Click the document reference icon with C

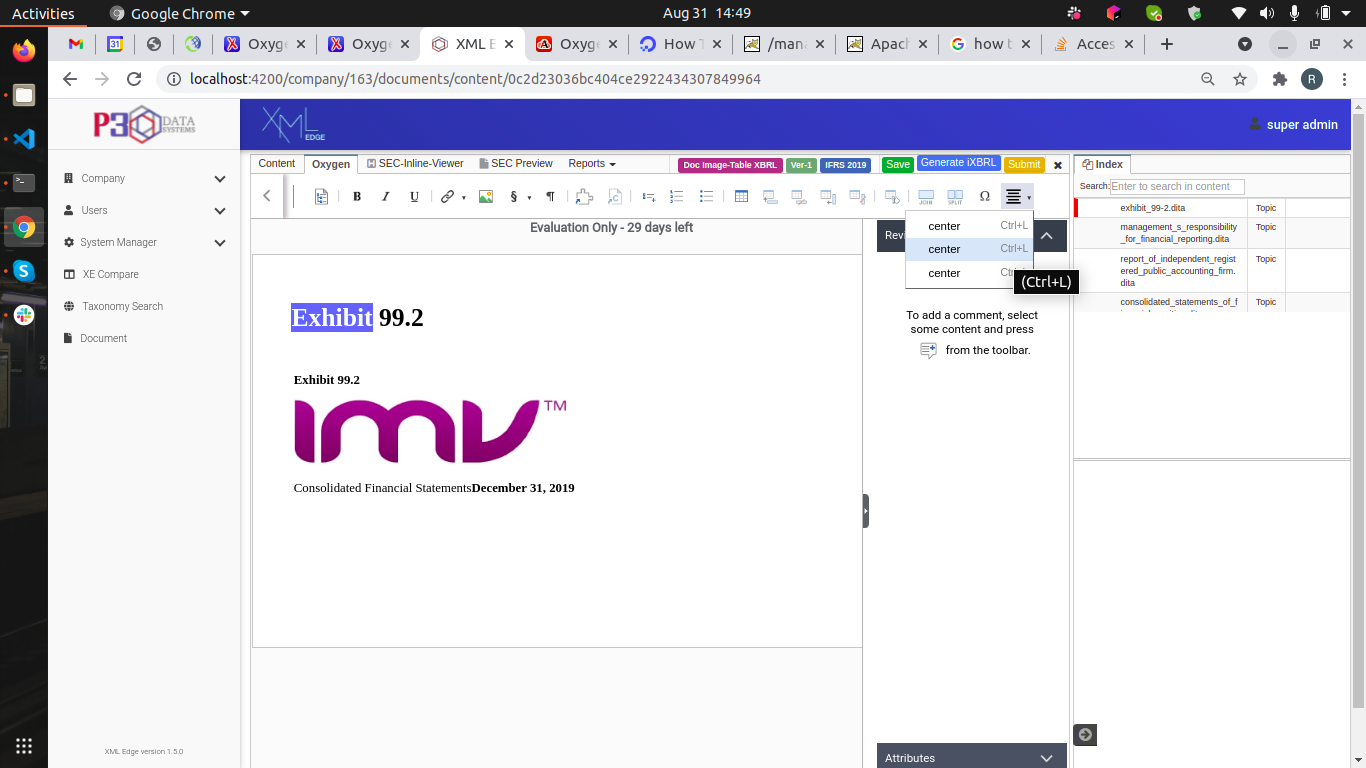615,196
